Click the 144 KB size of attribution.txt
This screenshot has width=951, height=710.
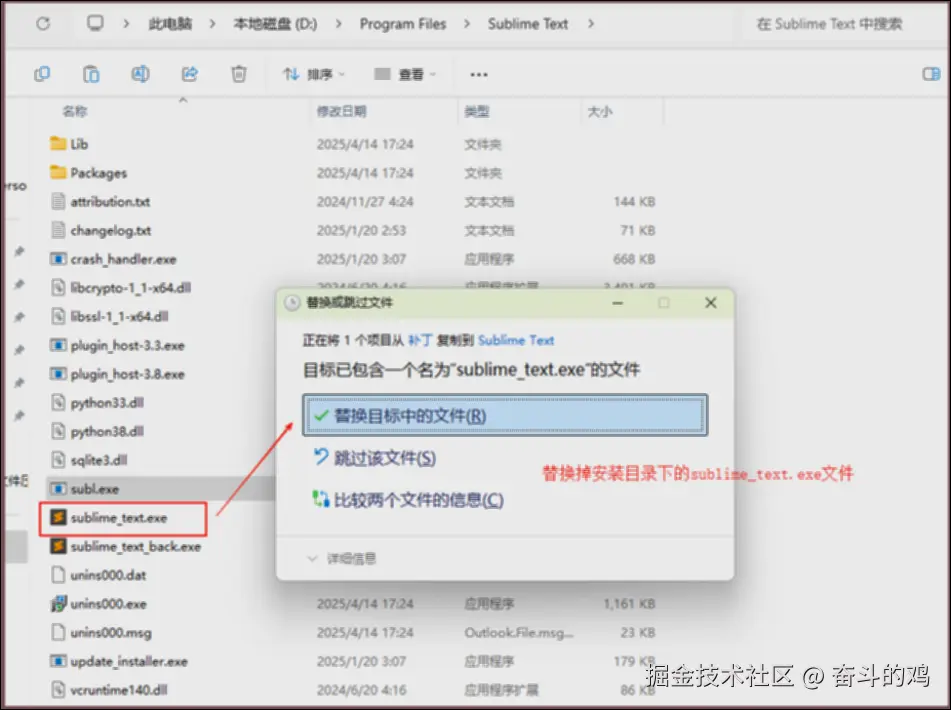634,201
